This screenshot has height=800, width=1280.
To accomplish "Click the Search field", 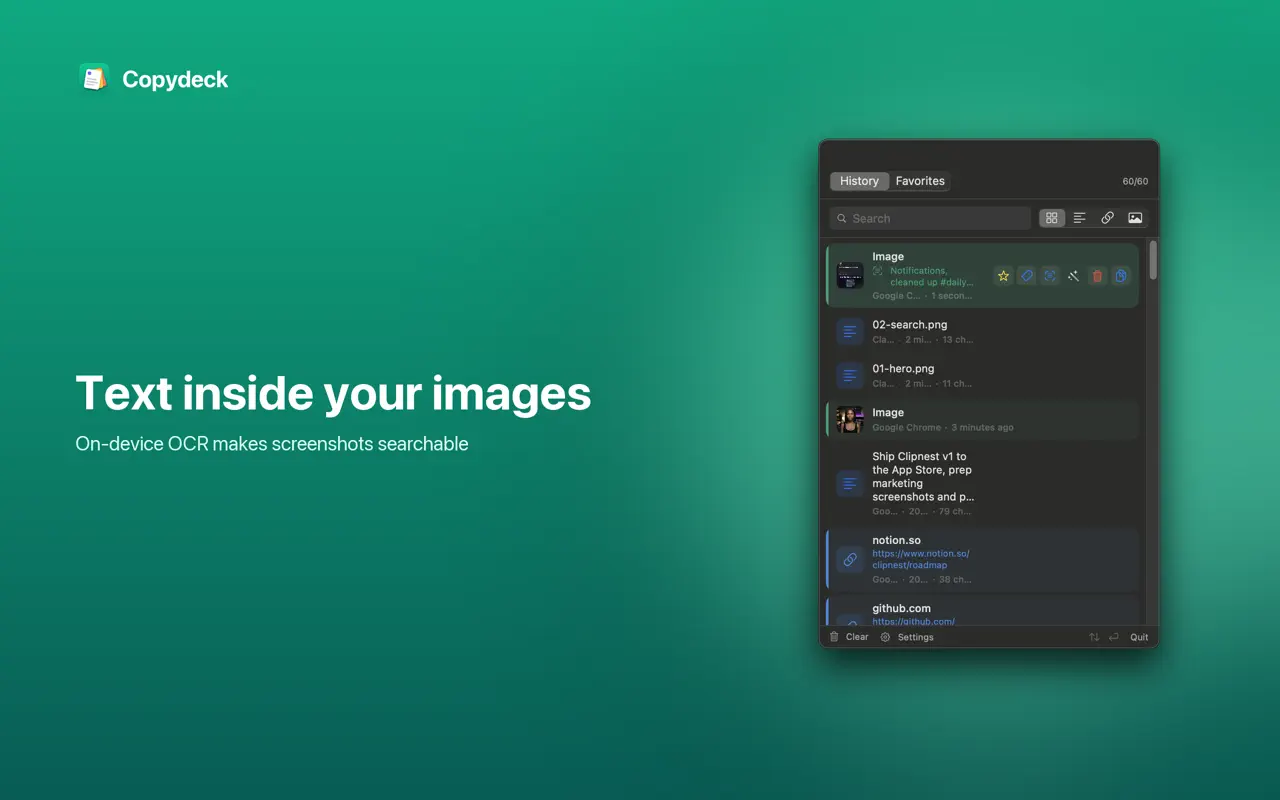I will tap(930, 218).
